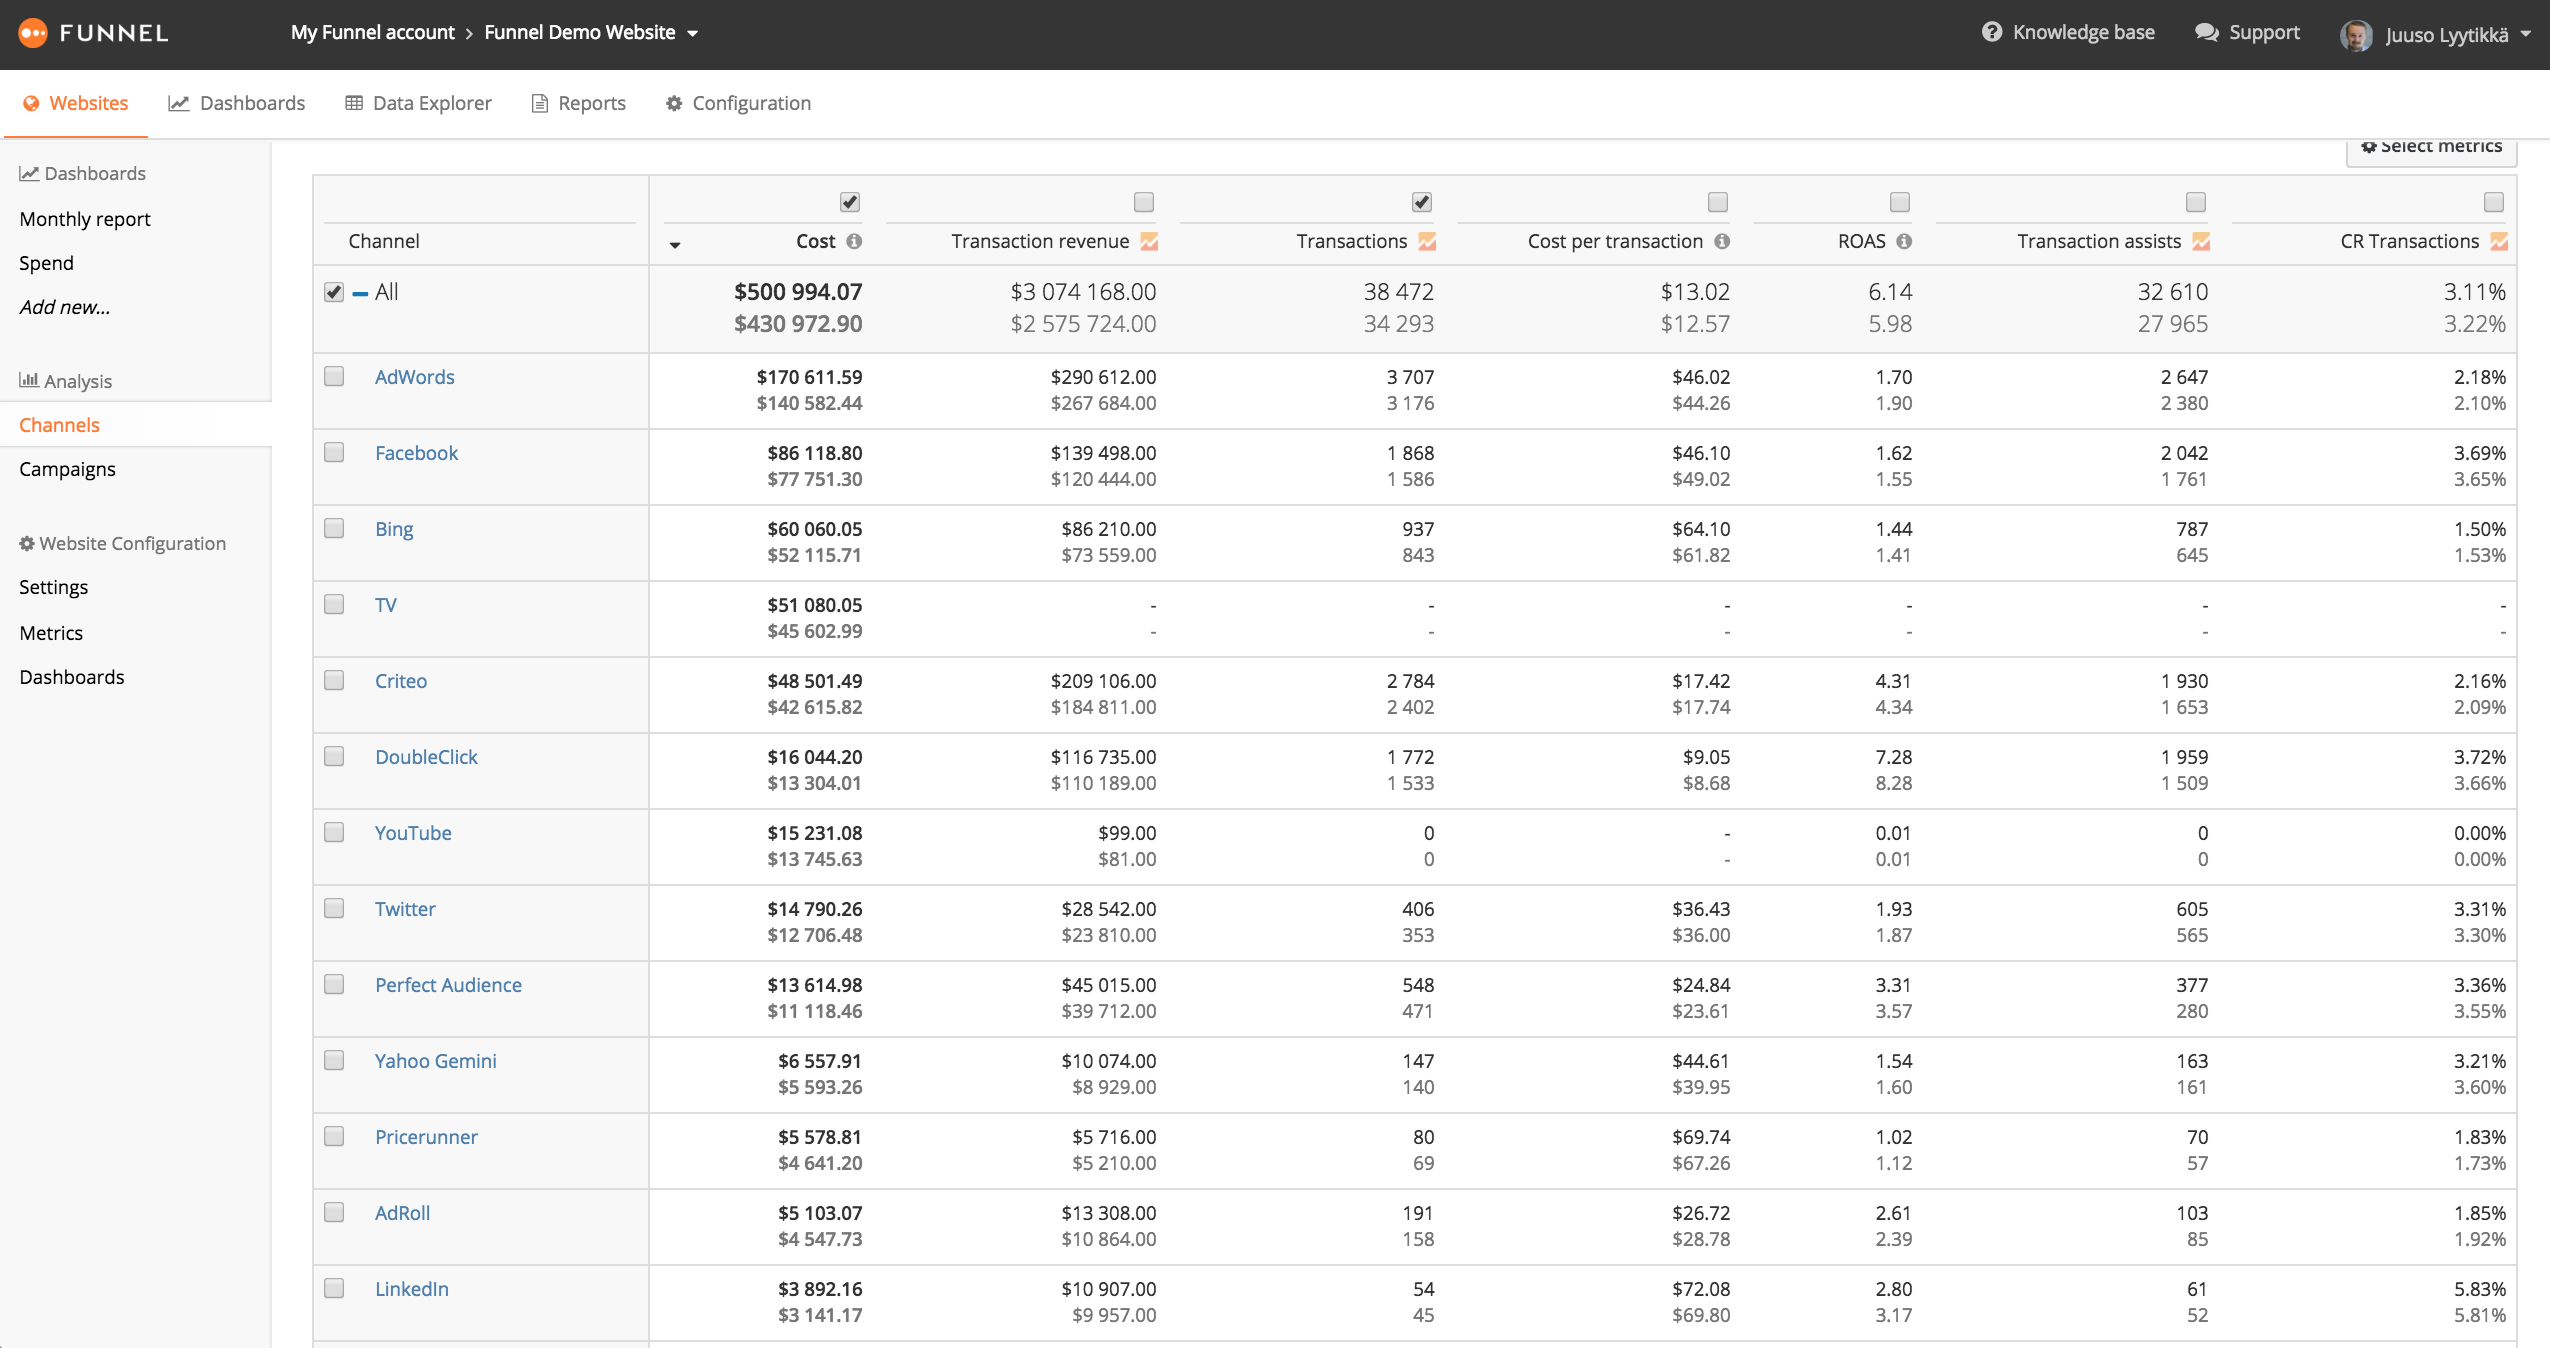Open the Websites tab
Viewport: 2550px width, 1348px height.
coord(76,103)
